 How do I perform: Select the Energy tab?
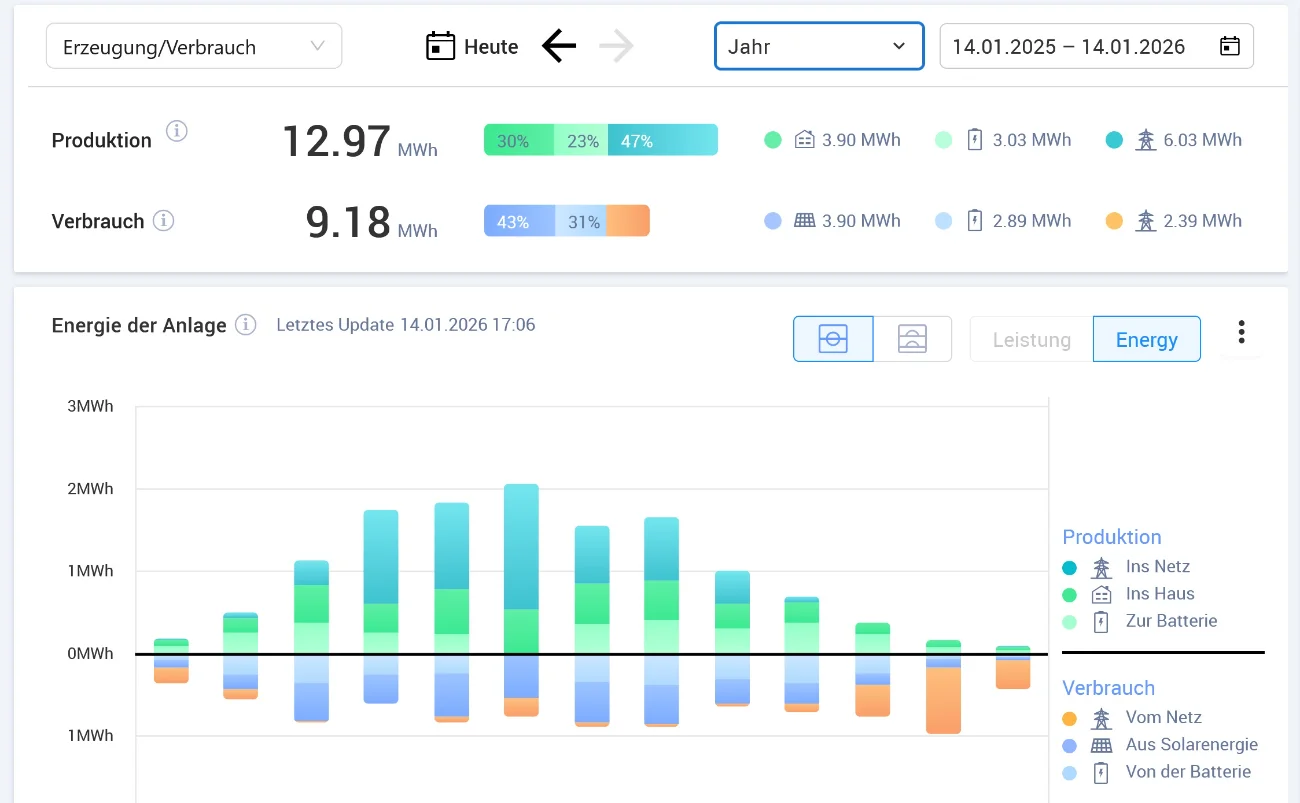pyautogui.click(x=1146, y=339)
